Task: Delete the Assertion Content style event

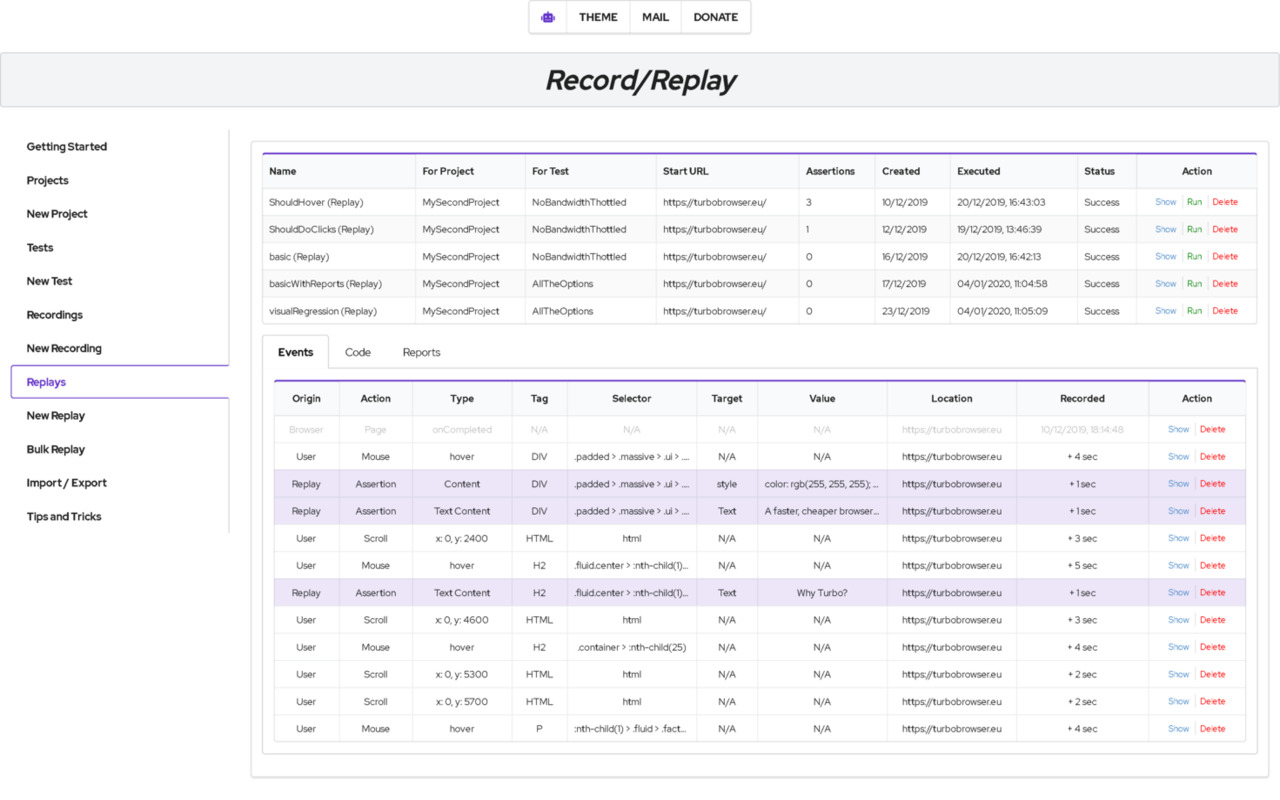Action: pos(1212,484)
